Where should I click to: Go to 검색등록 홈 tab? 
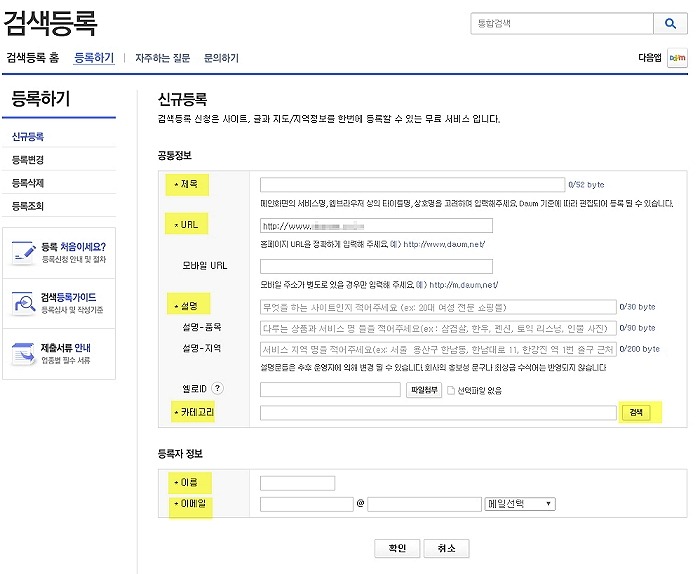[x=33, y=58]
